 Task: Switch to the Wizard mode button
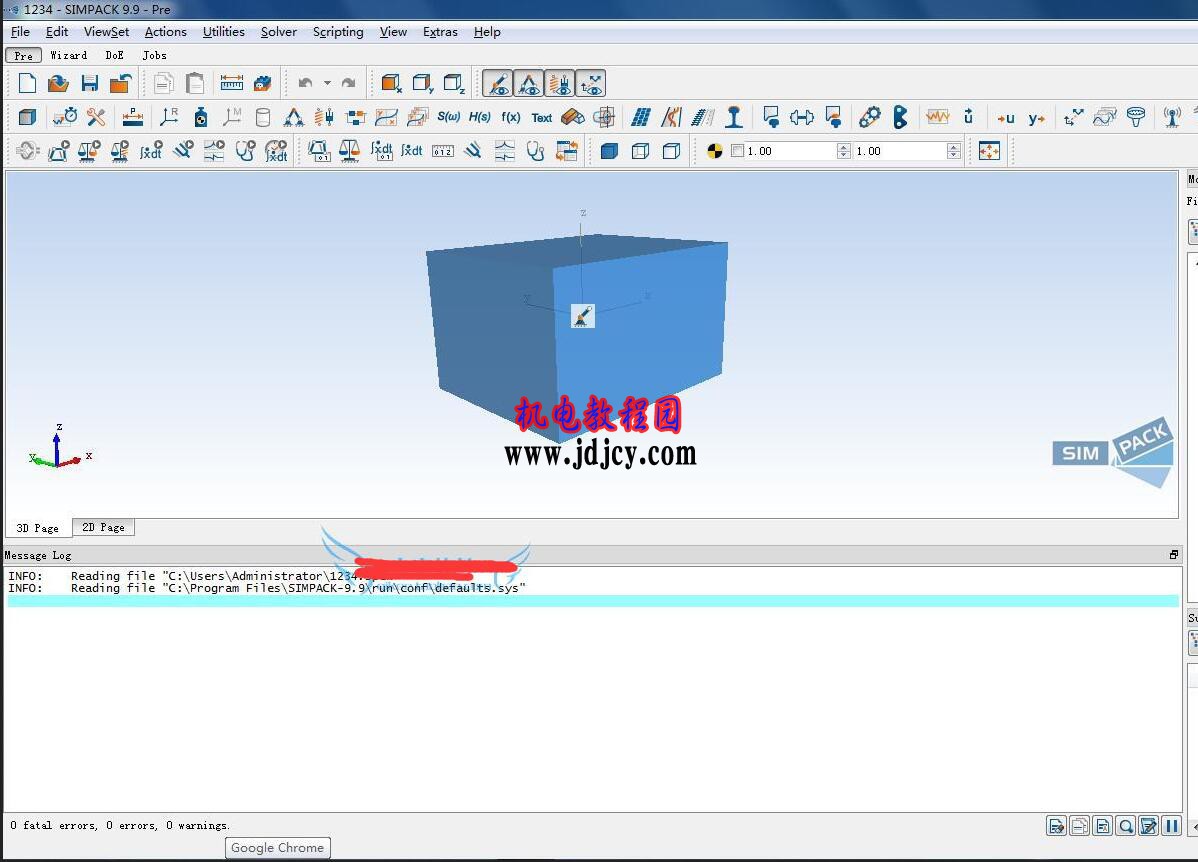tap(69, 55)
